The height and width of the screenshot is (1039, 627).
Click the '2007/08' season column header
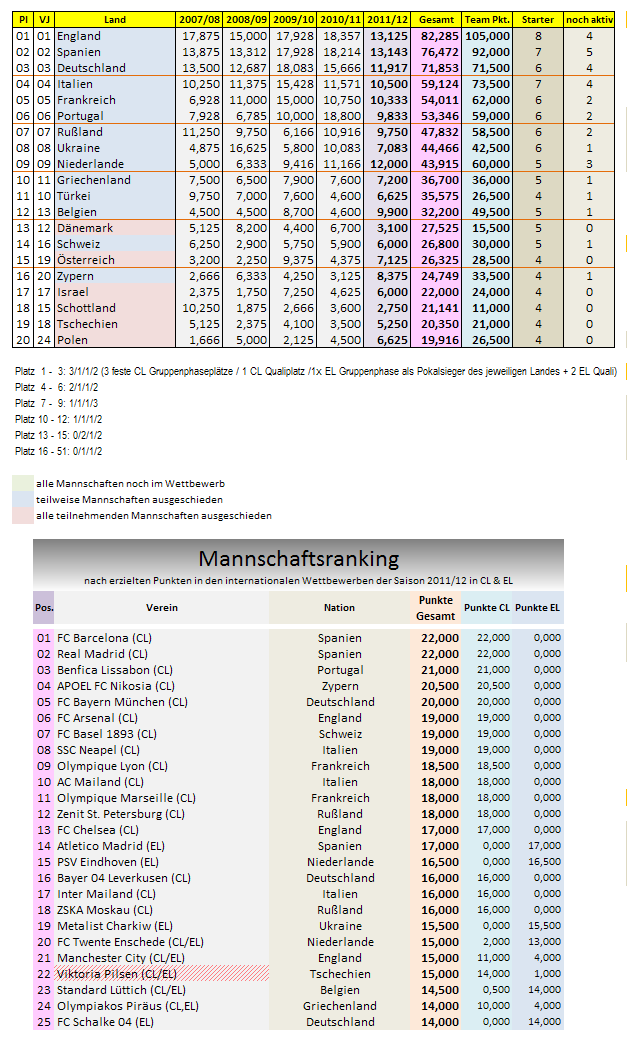(x=200, y=20)
